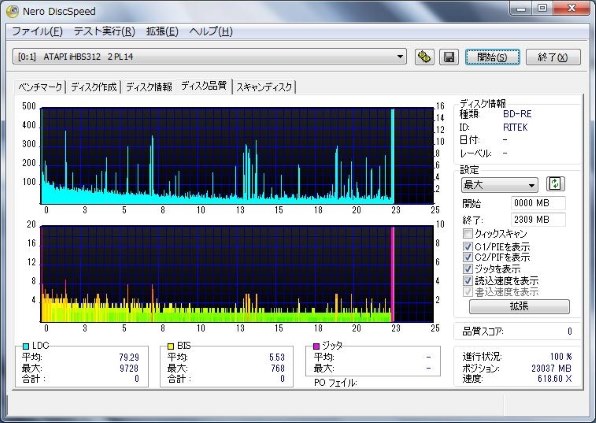Click the yellow BIS legend swatch
The image size is (596, 423).
171,346
